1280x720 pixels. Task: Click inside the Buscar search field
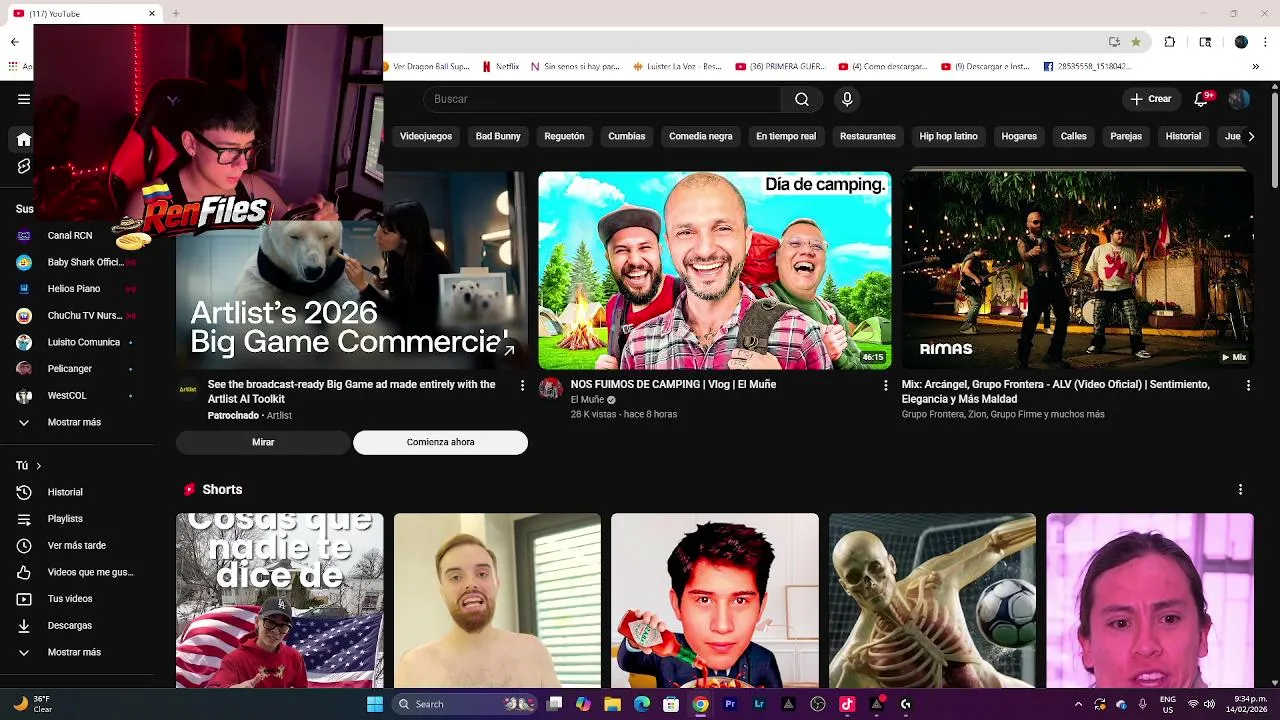click(604, 99)
